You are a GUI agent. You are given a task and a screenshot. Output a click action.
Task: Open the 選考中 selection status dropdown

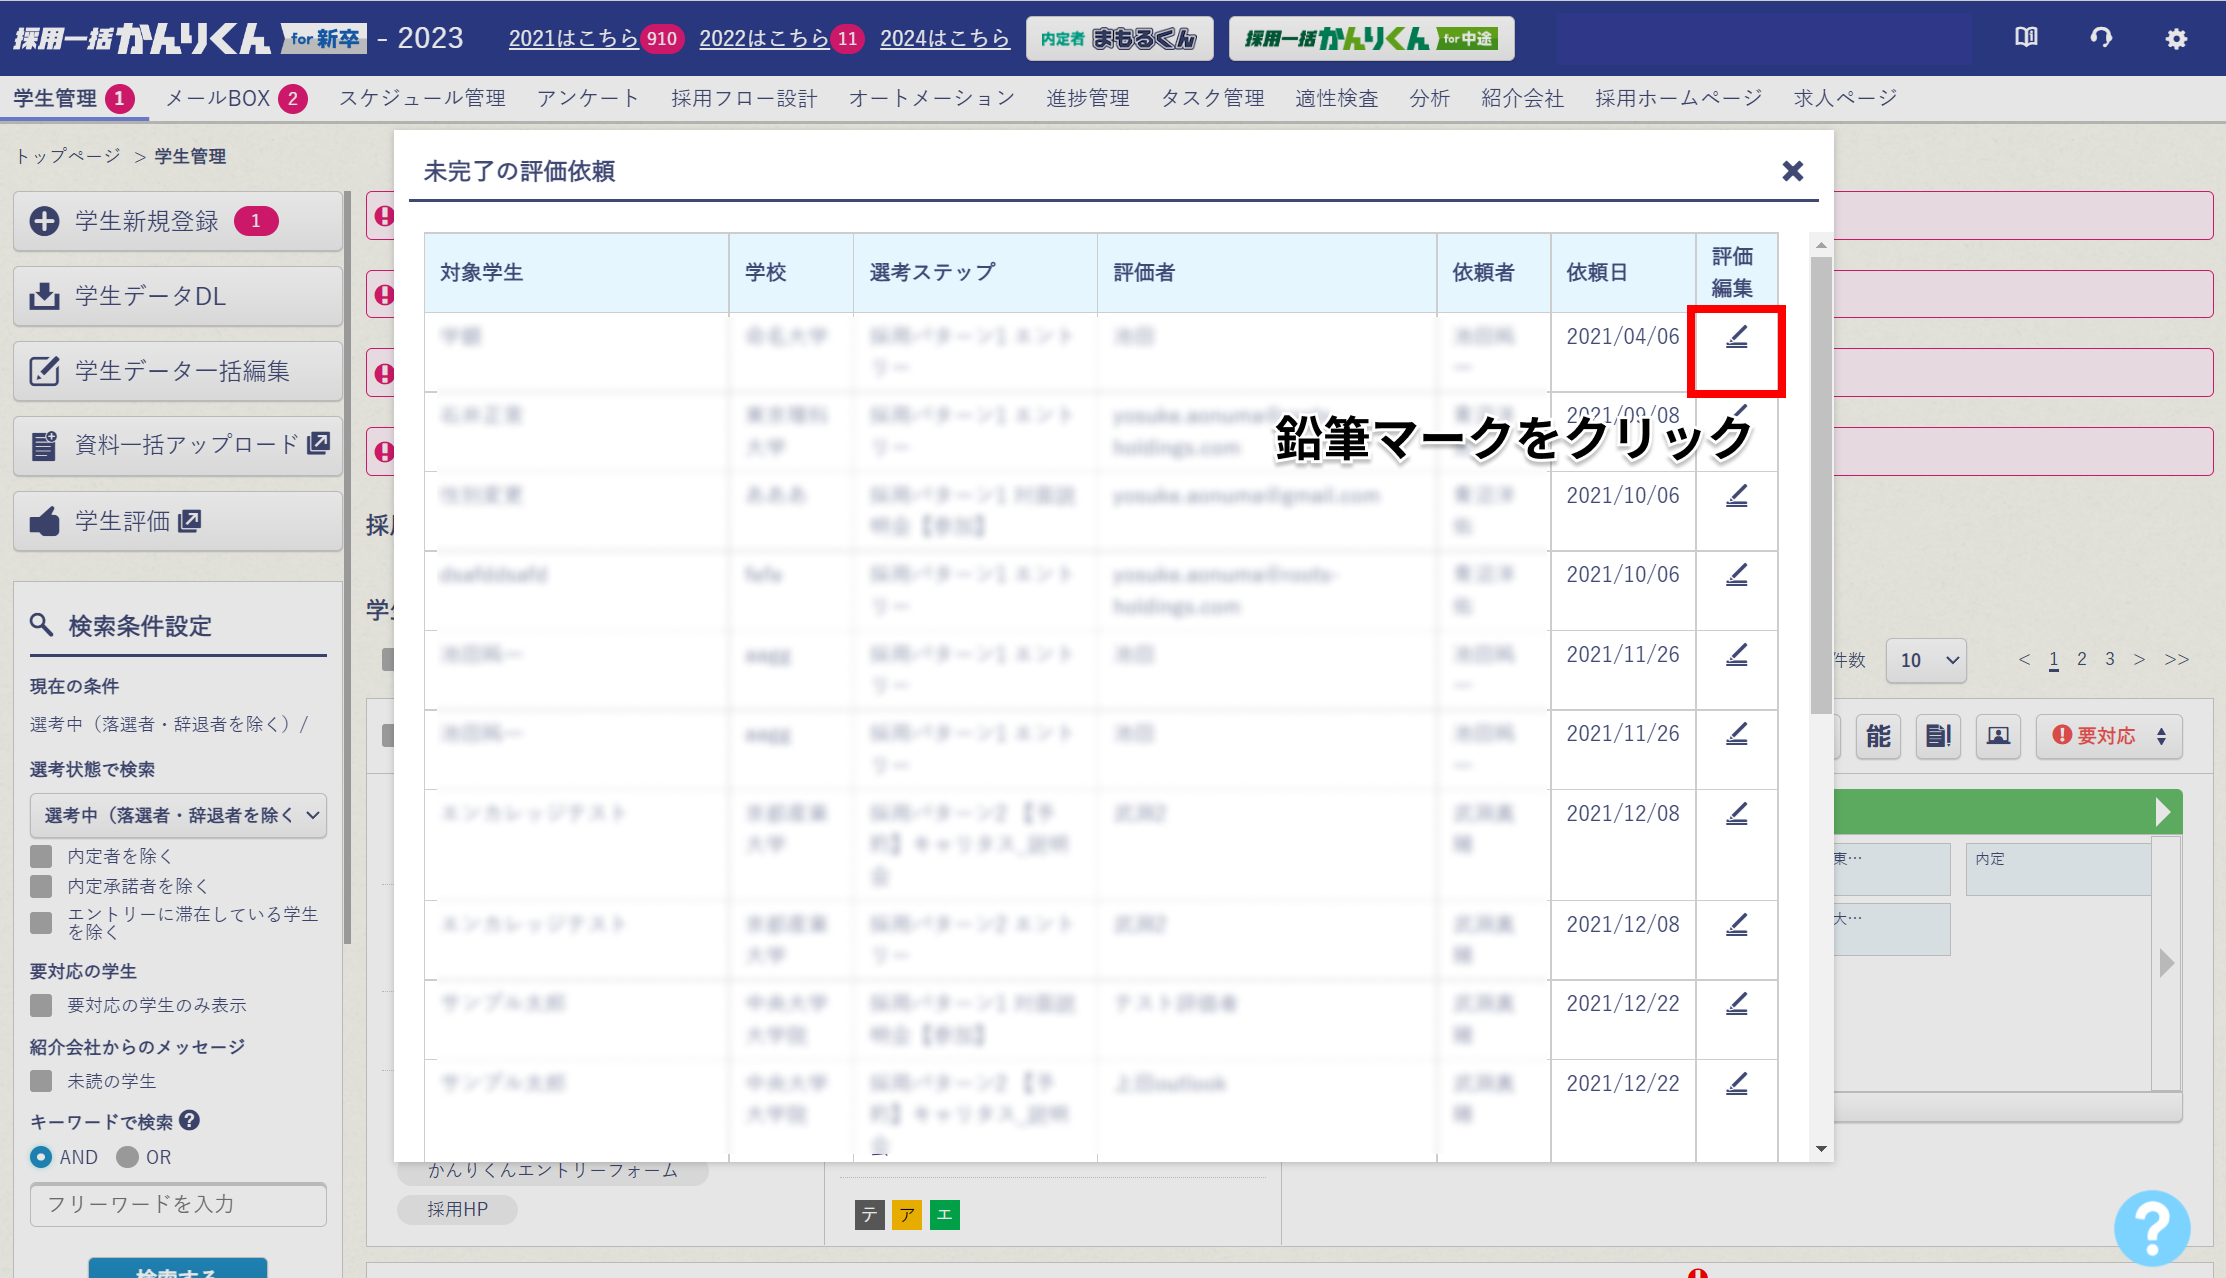point(178,815)
